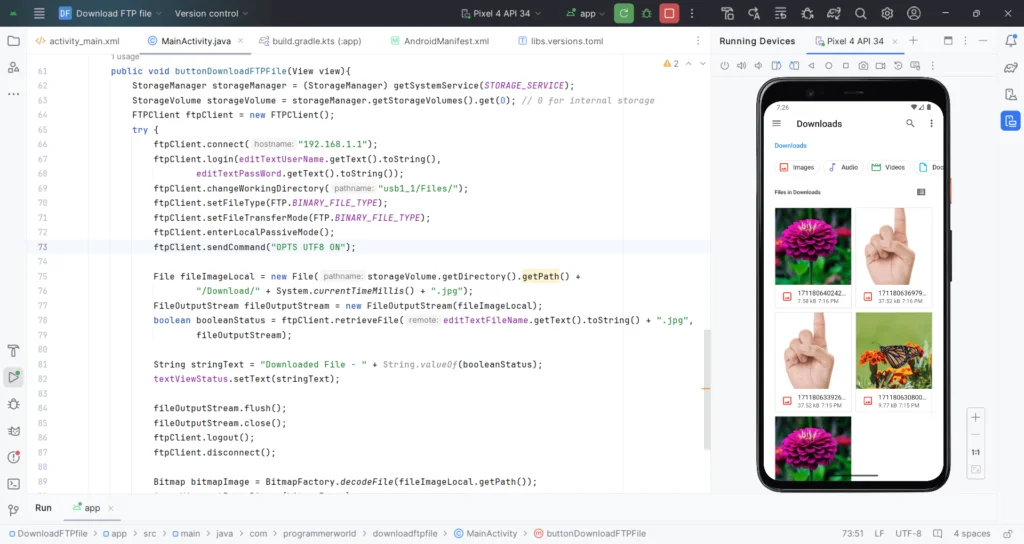Rerun the app with green button
1024x544 pixels.
[624, 13]
